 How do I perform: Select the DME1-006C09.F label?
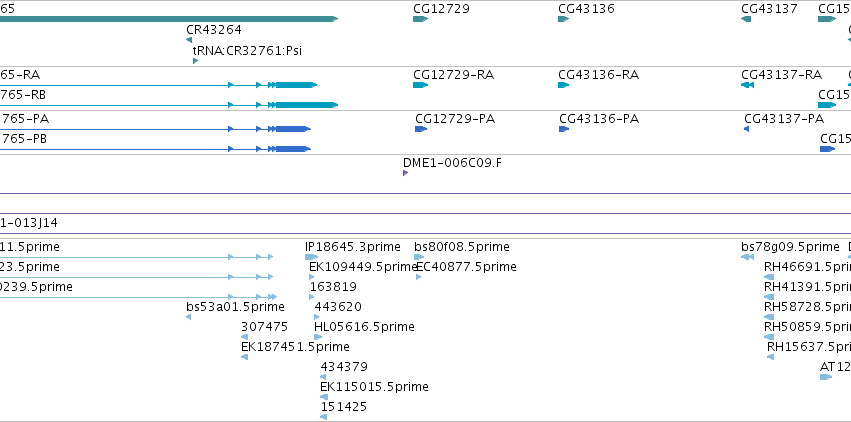(452, 163)
